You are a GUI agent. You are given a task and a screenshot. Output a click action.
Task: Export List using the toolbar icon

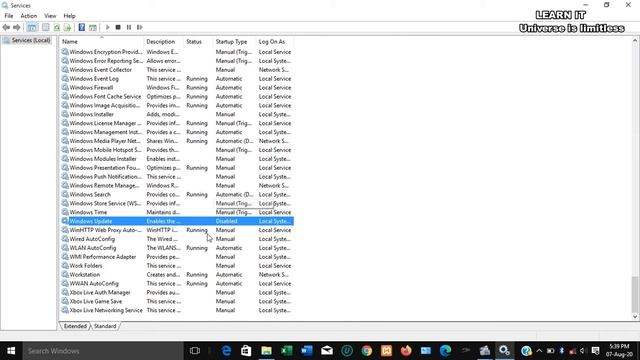click(68, 27)
